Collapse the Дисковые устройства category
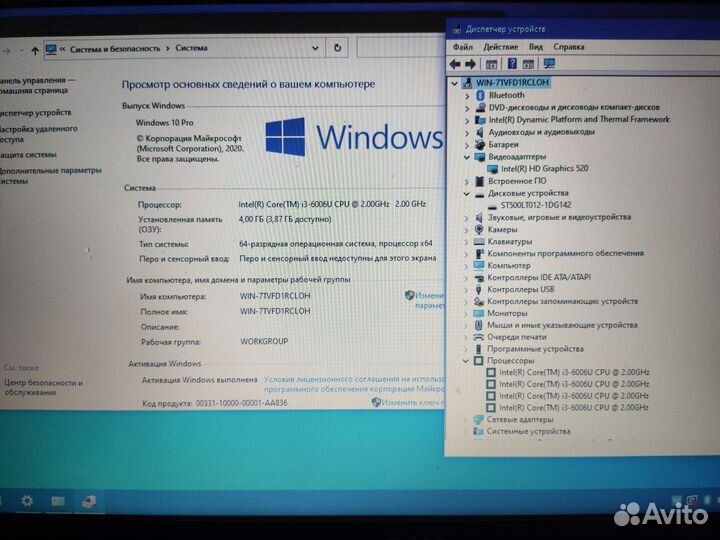This screenshot has height=540, width=720. (467, 194)
